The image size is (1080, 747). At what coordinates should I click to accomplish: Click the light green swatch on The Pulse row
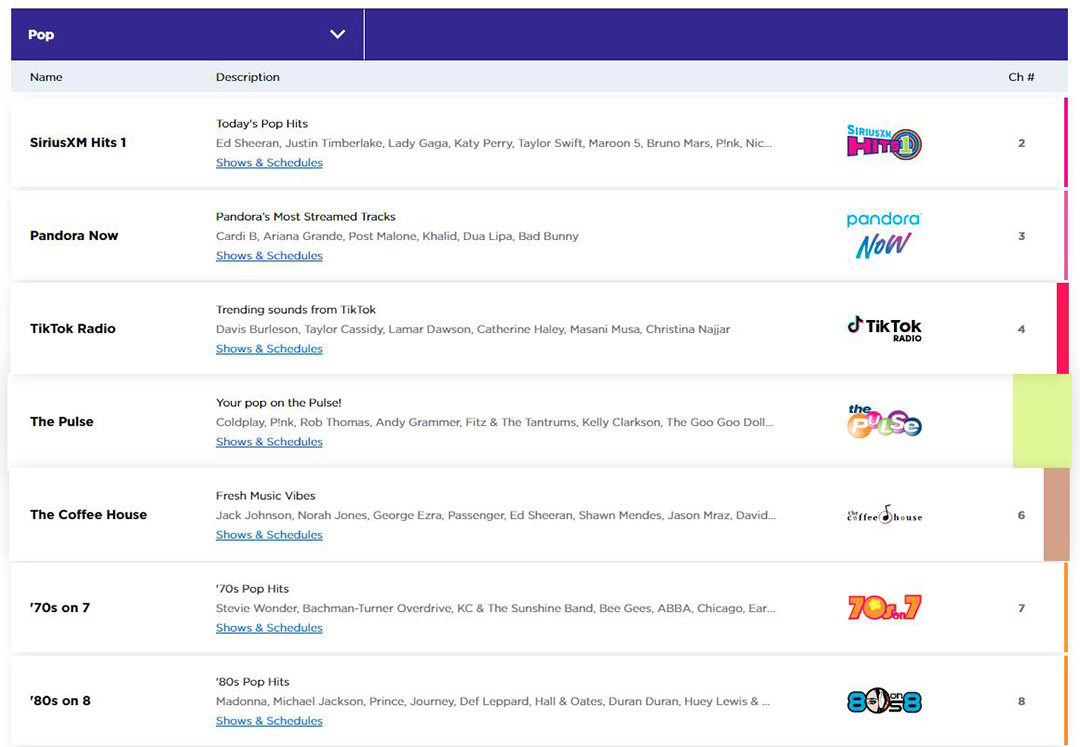[x=1041, y=421]
